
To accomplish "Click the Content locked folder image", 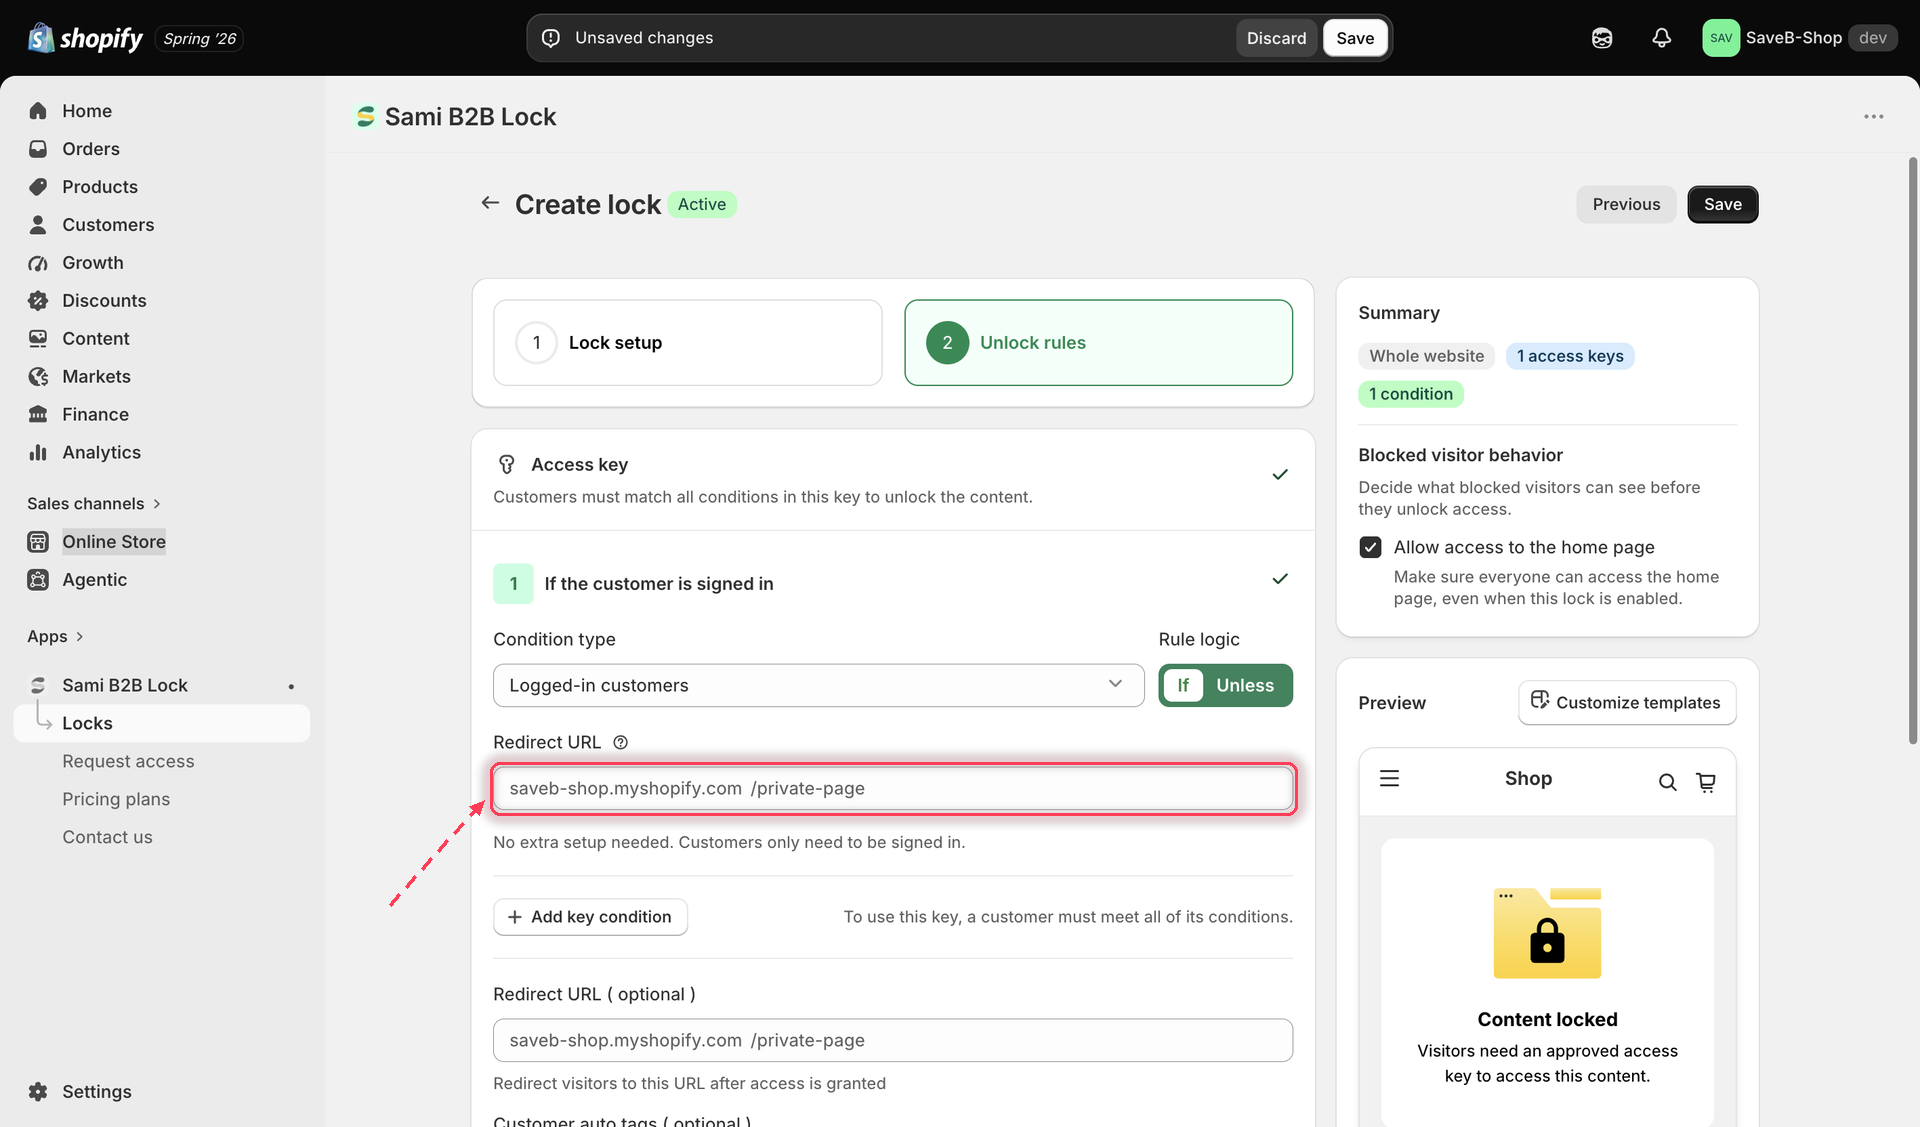I will 1546,933.
